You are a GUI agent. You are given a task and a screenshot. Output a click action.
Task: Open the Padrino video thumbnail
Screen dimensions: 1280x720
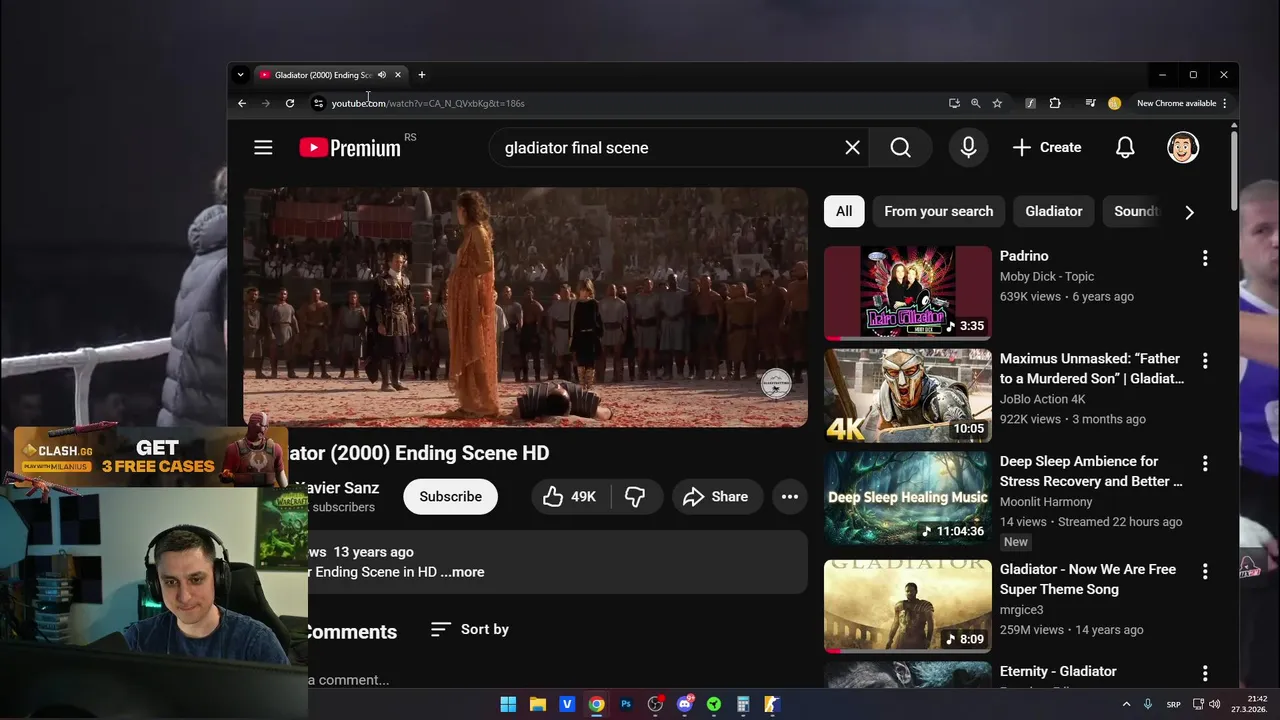[x=908, y=292]
